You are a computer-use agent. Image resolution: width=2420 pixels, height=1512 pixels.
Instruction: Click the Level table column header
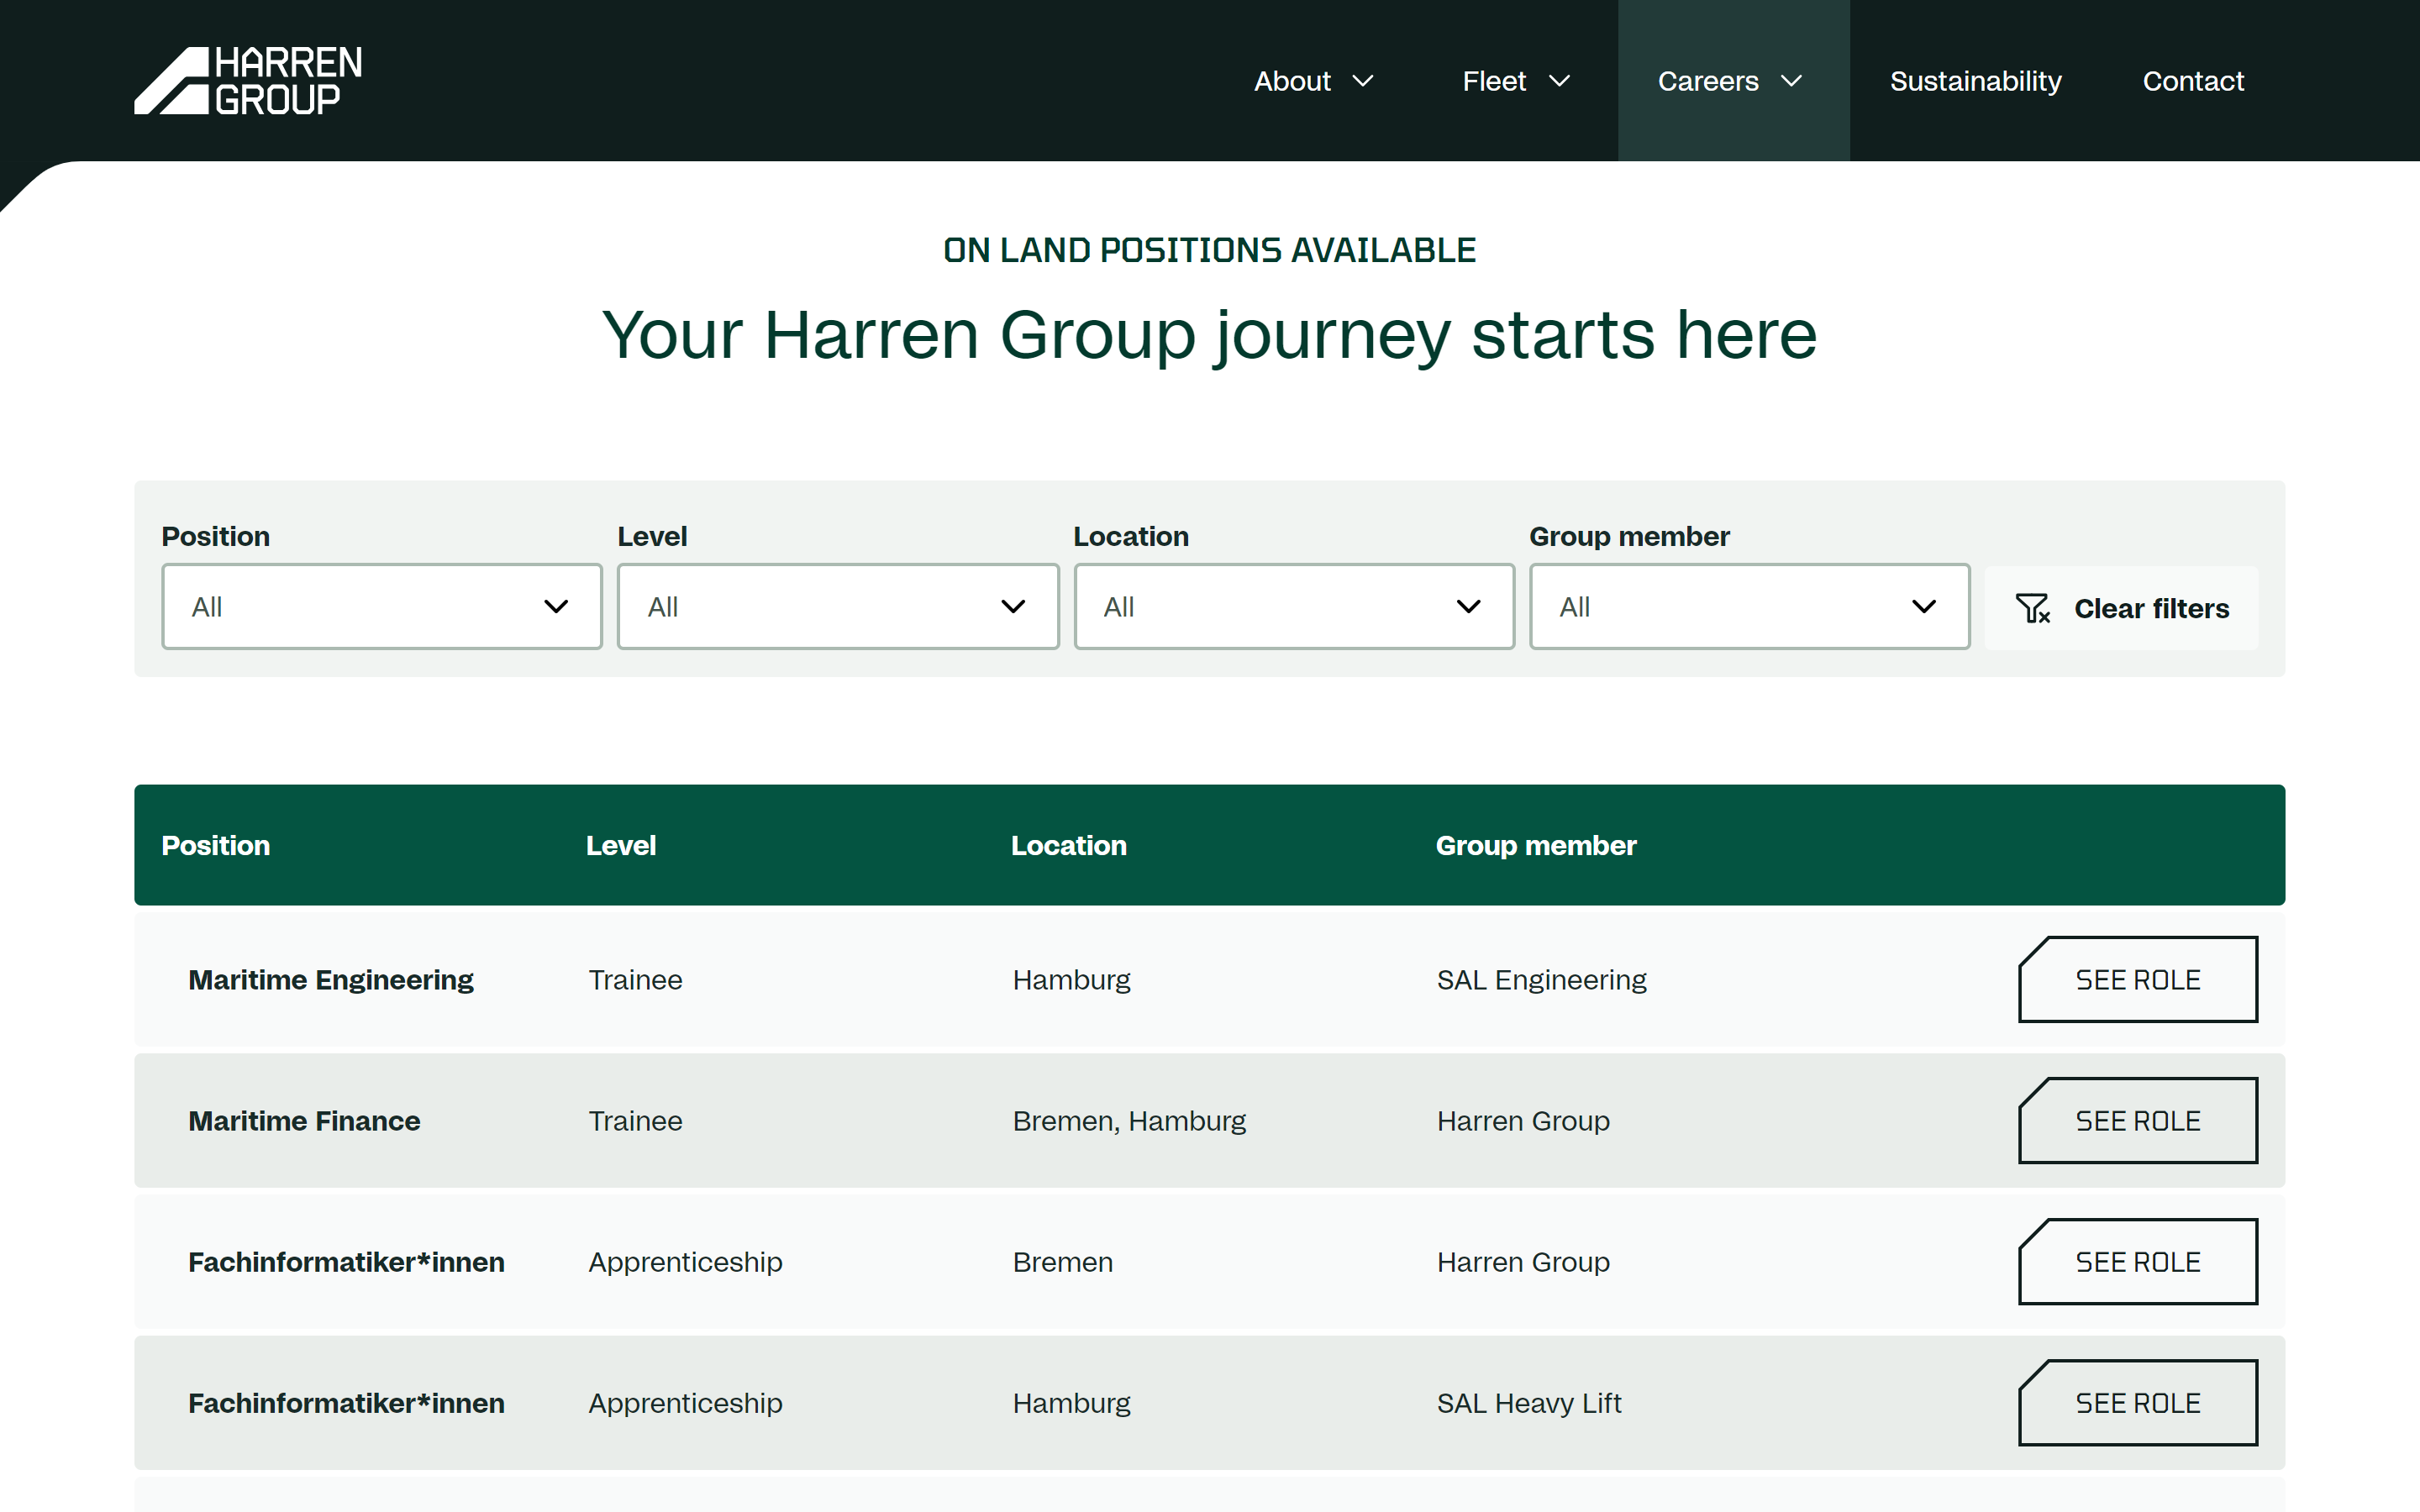621,845
